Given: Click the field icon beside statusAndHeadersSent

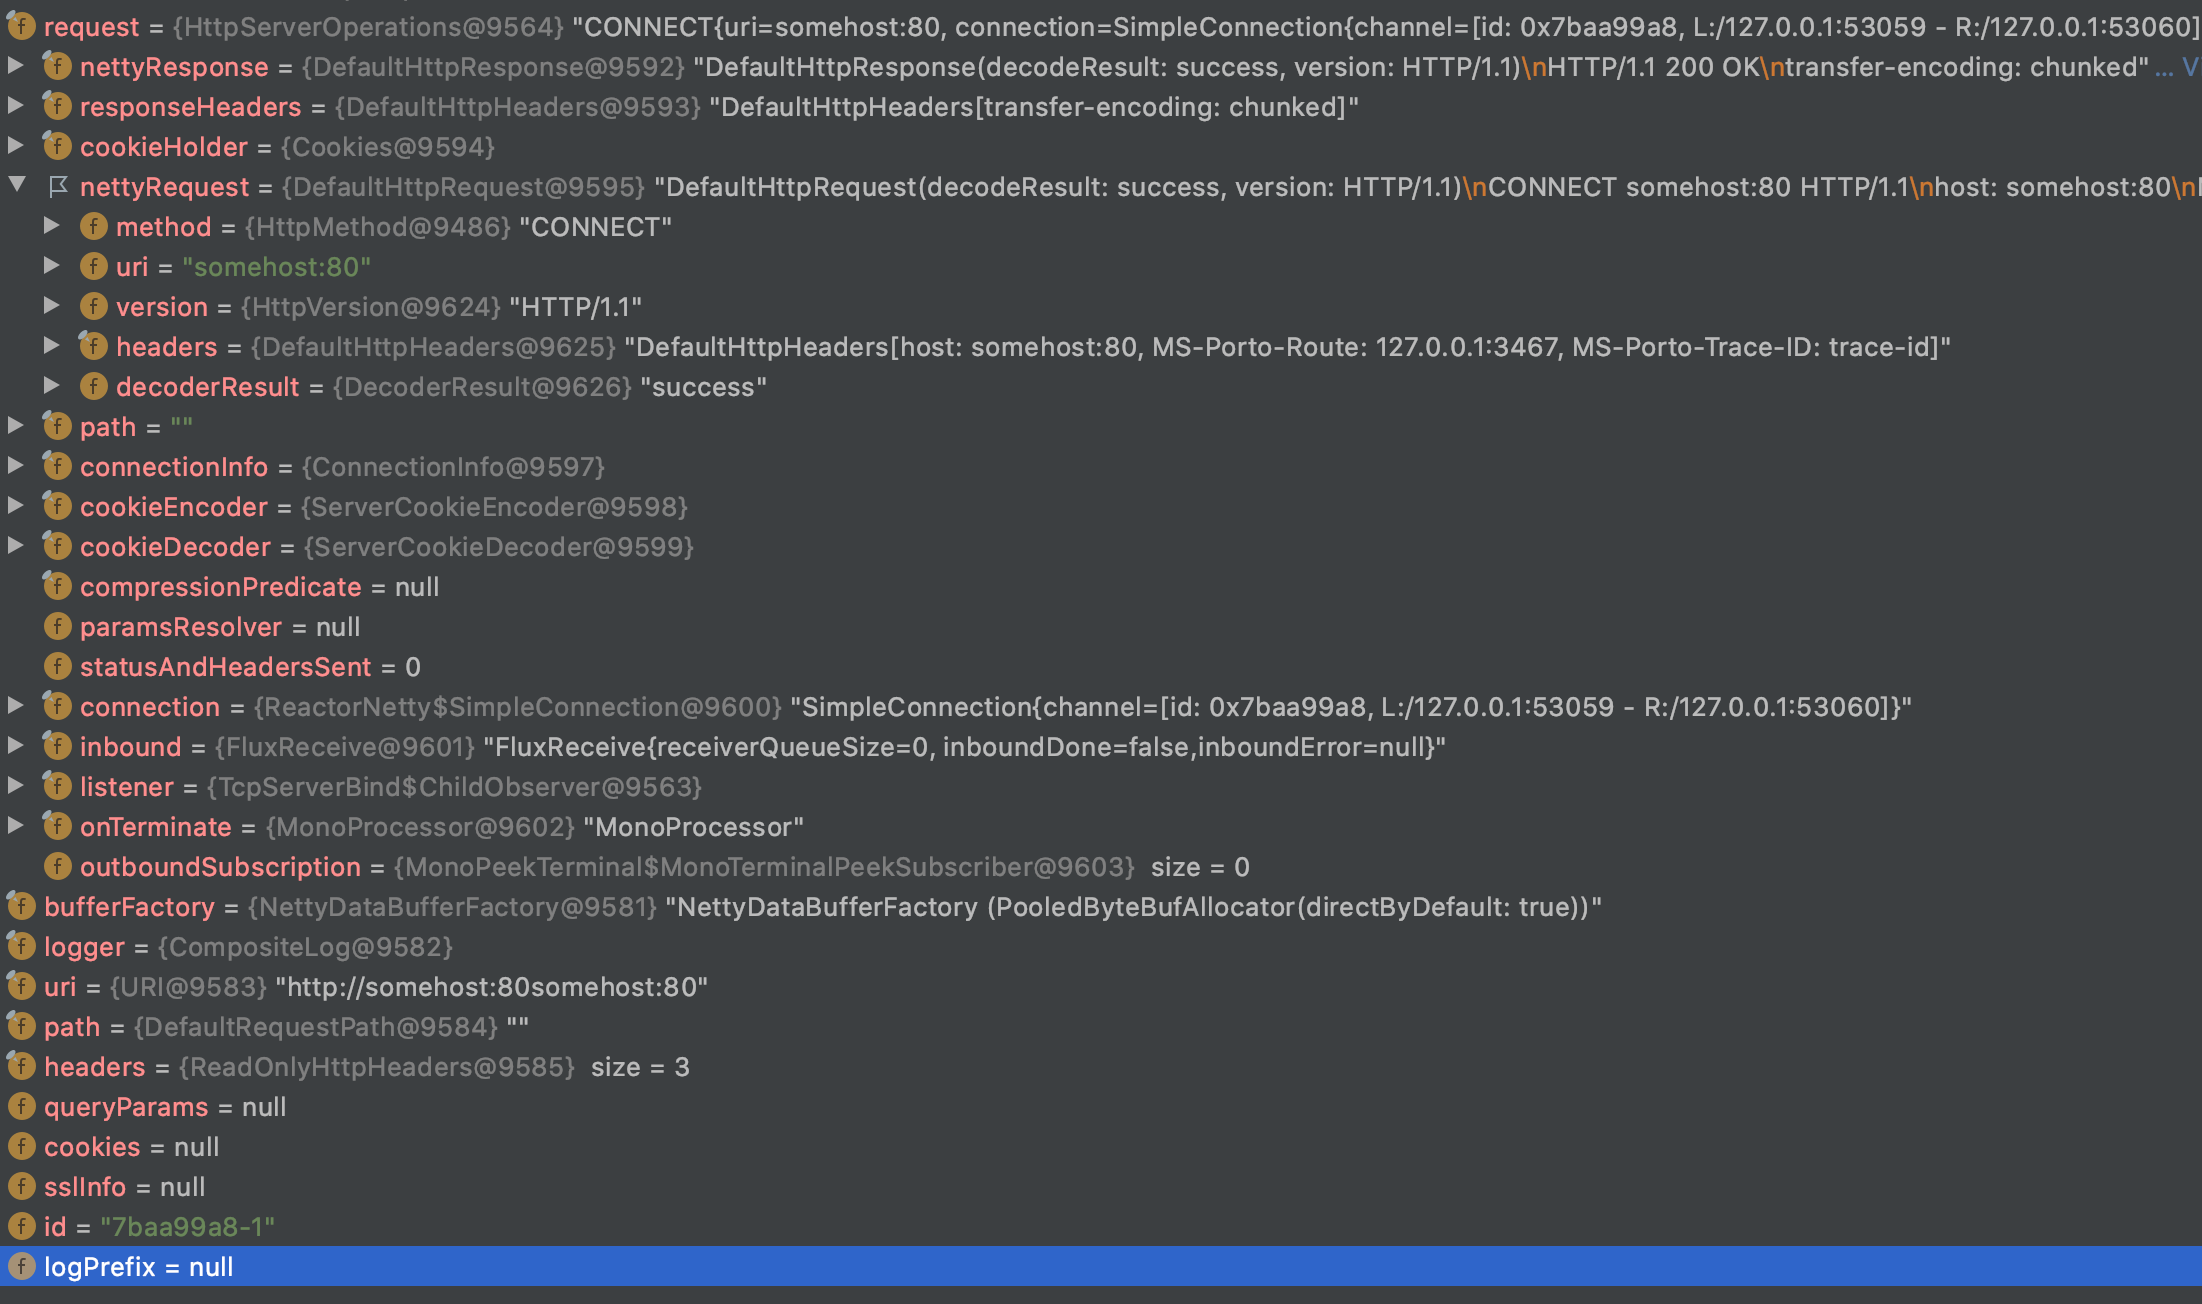Looking at the screenshot, I should [x=57, y=667].
